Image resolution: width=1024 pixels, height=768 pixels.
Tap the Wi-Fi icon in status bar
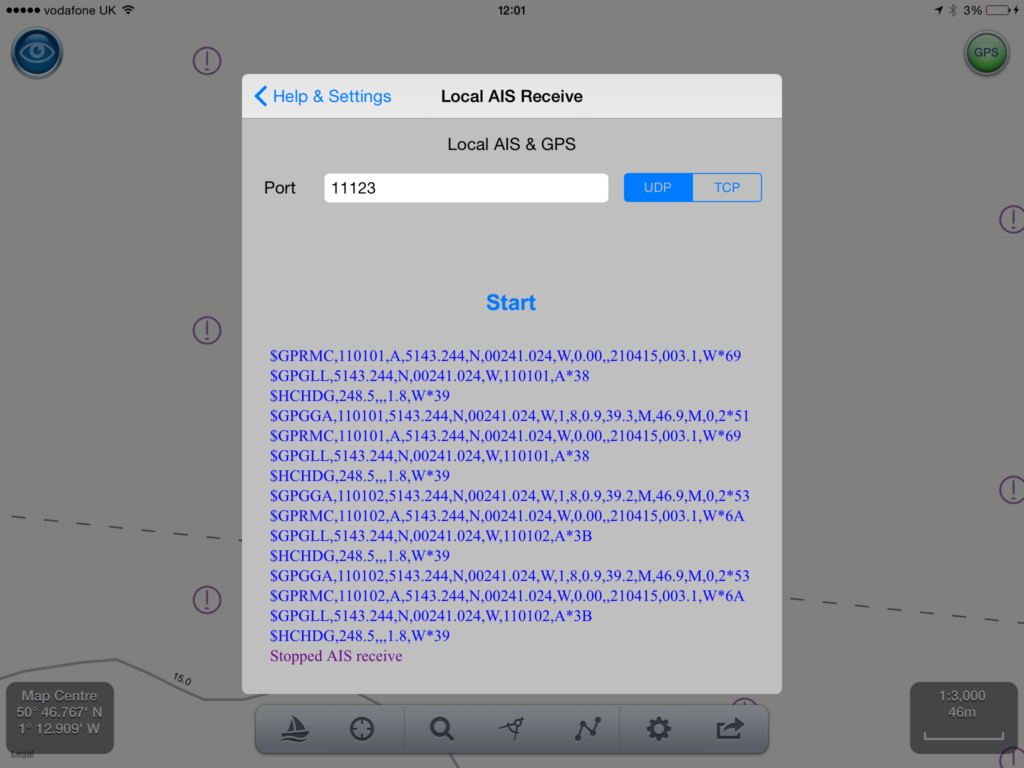coord(129,10)
